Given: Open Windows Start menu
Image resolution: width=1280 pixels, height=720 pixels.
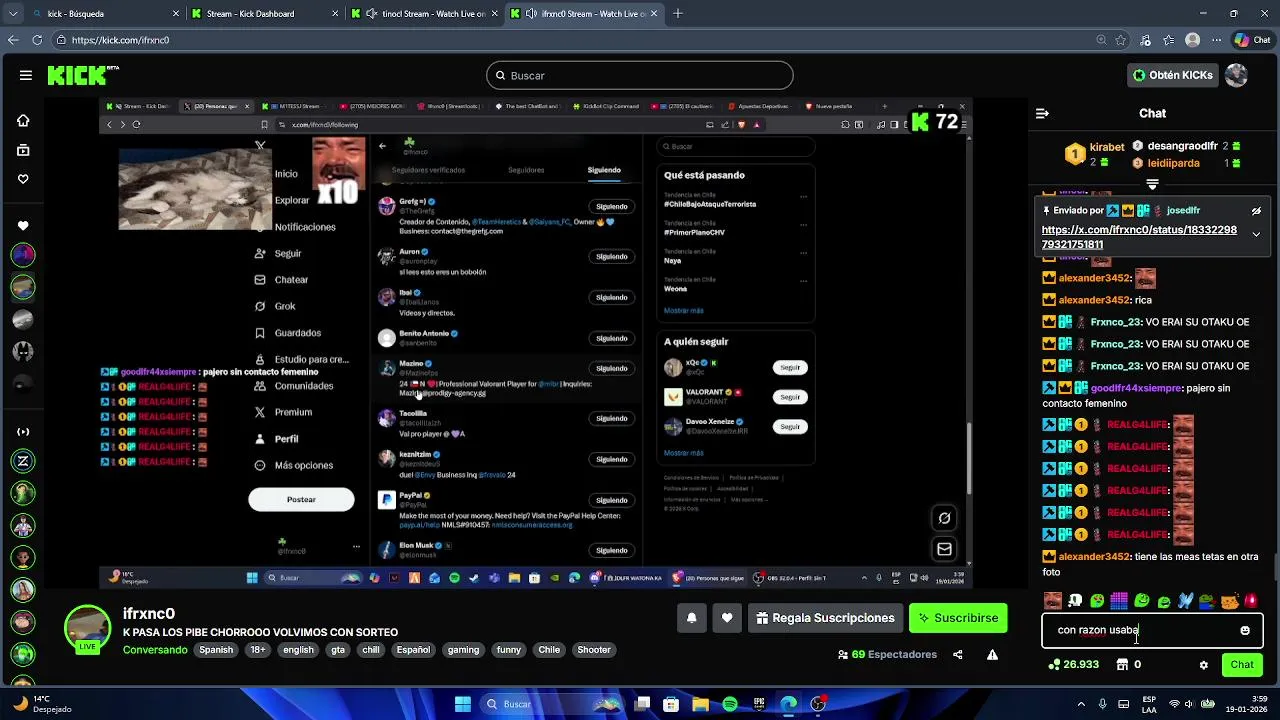Looking at the screenshot, I should 462,704.
